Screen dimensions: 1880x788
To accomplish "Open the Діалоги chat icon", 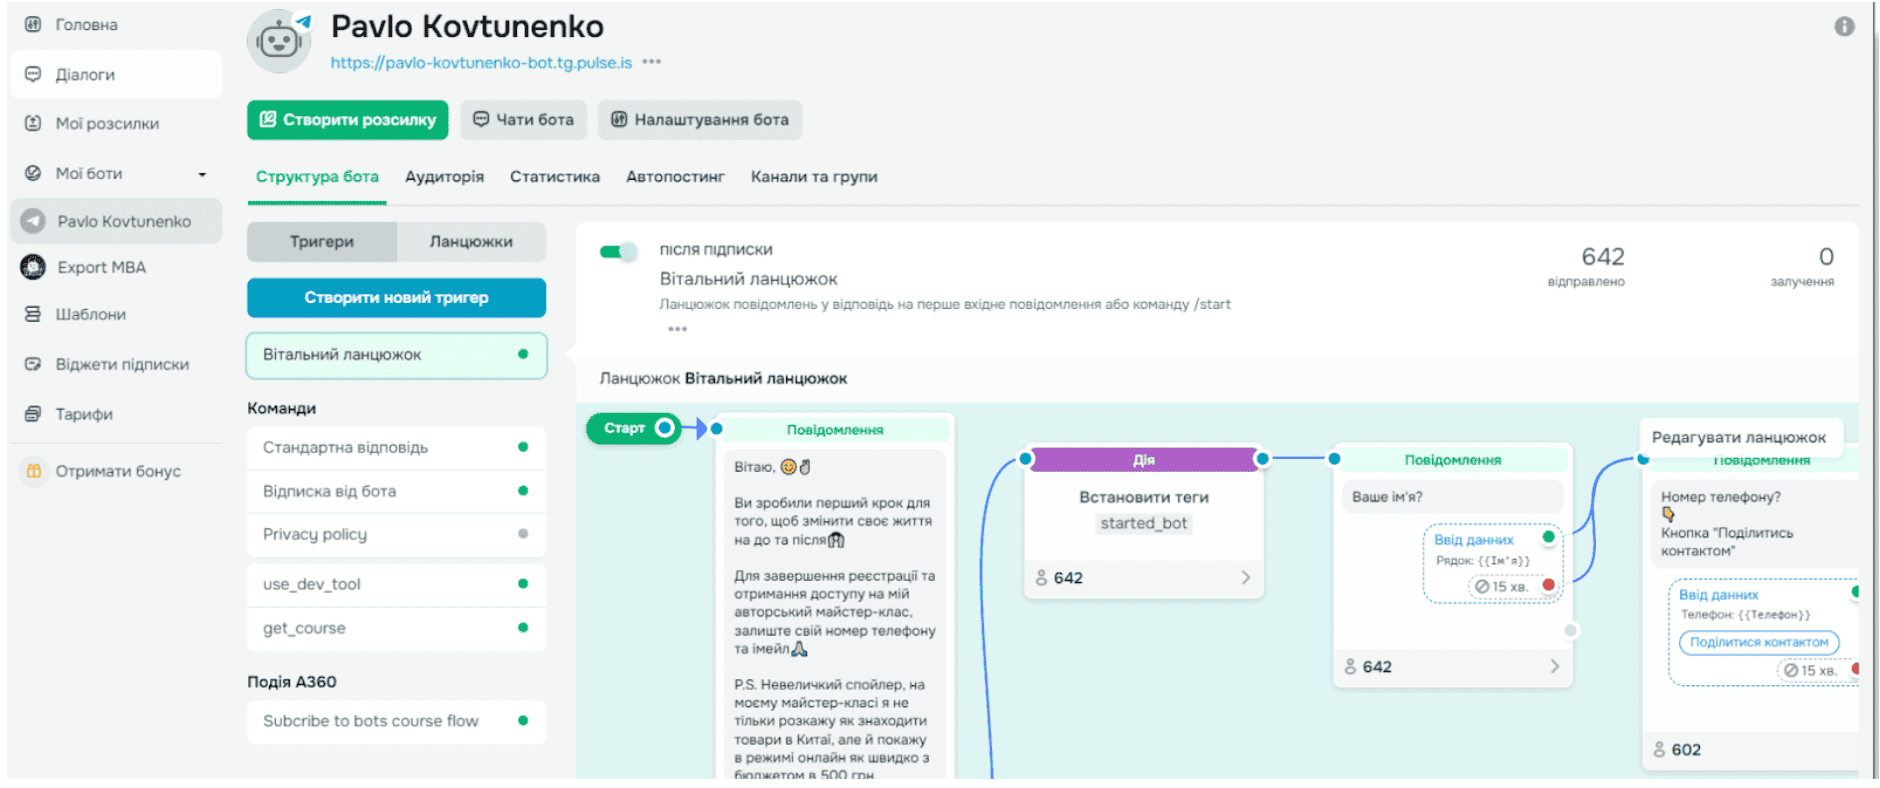I will (x=33, y=74).
